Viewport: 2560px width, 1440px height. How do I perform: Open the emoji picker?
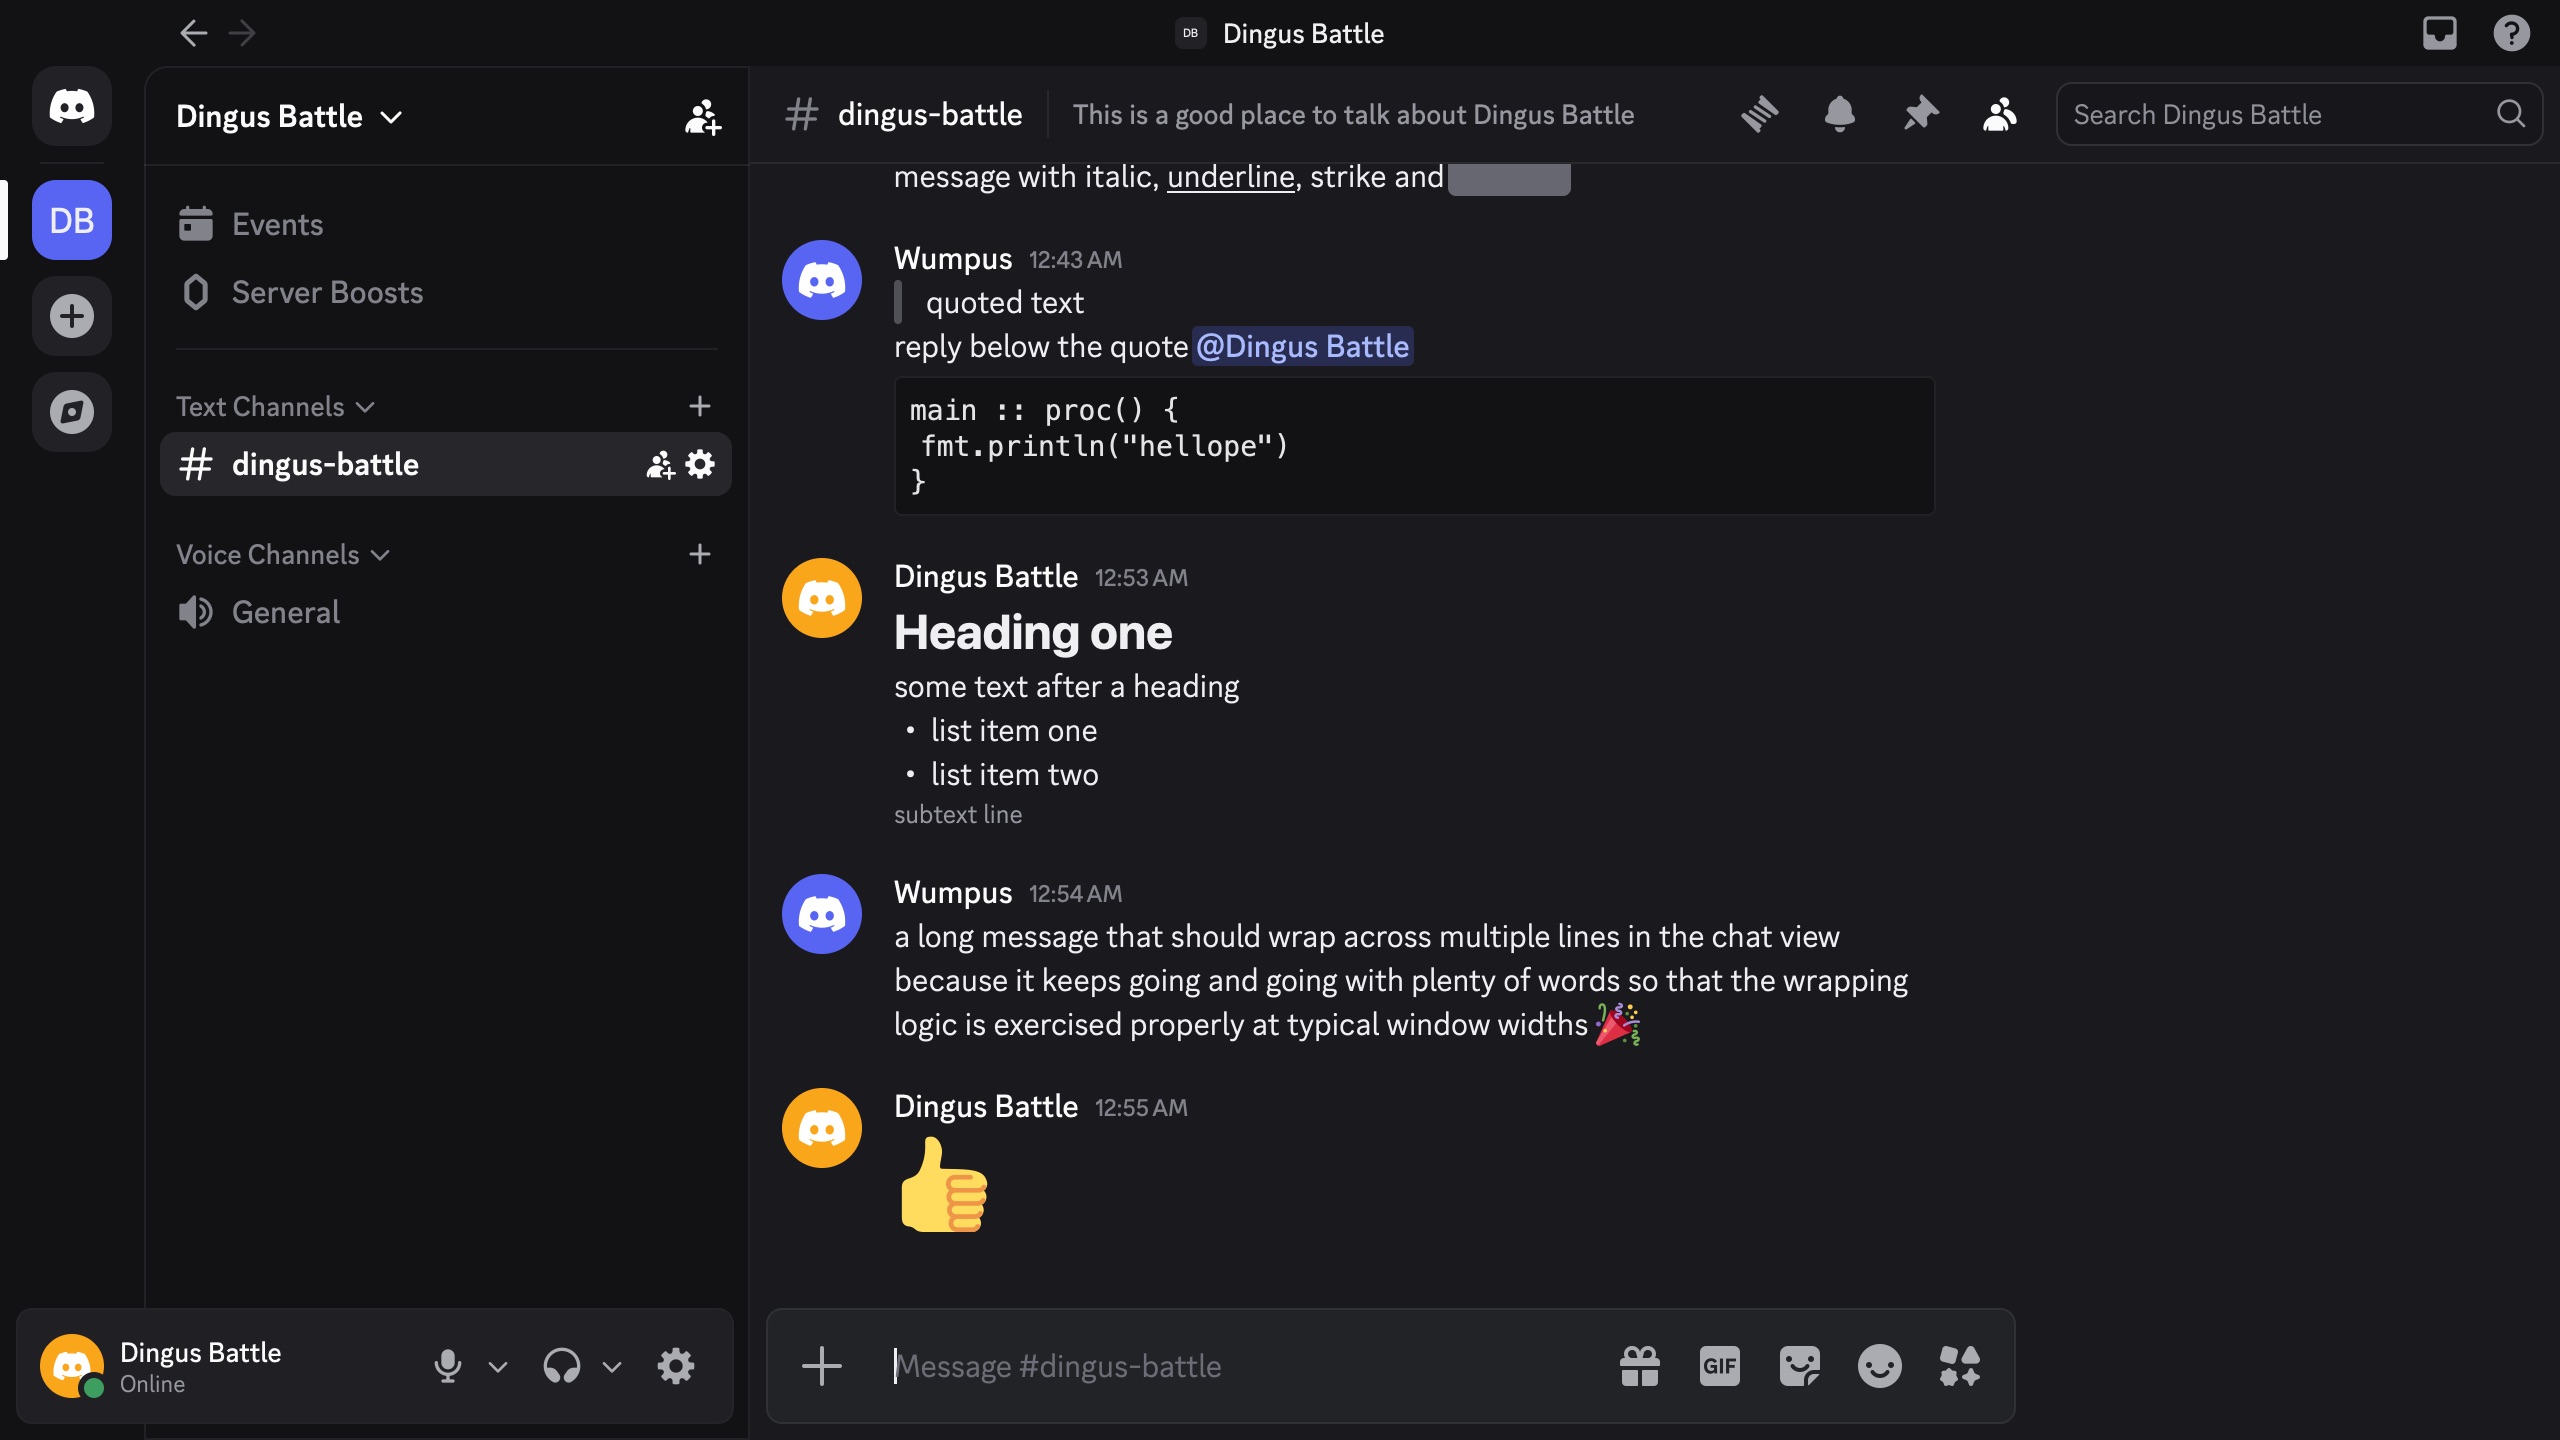[x=1880, y=1366]
